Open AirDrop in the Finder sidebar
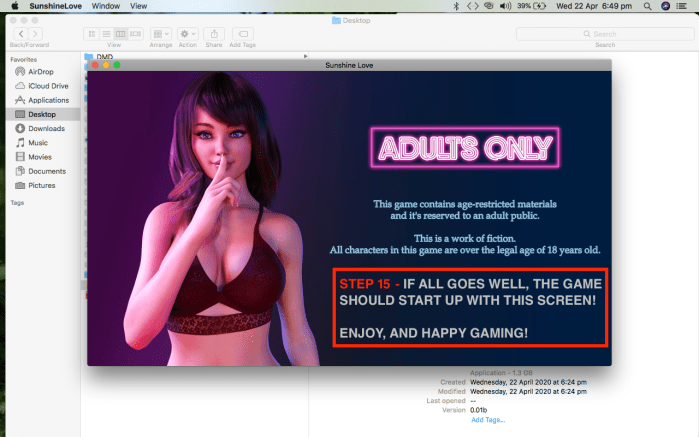This screenshot has width=699, height=437. [40, 72]
